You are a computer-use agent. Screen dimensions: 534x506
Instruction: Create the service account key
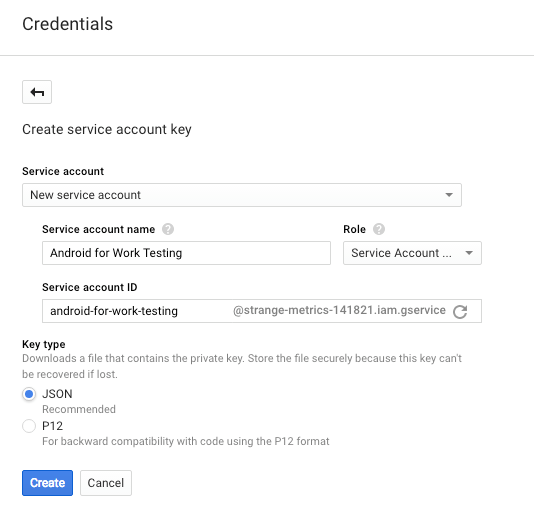[x=47, y=483]
